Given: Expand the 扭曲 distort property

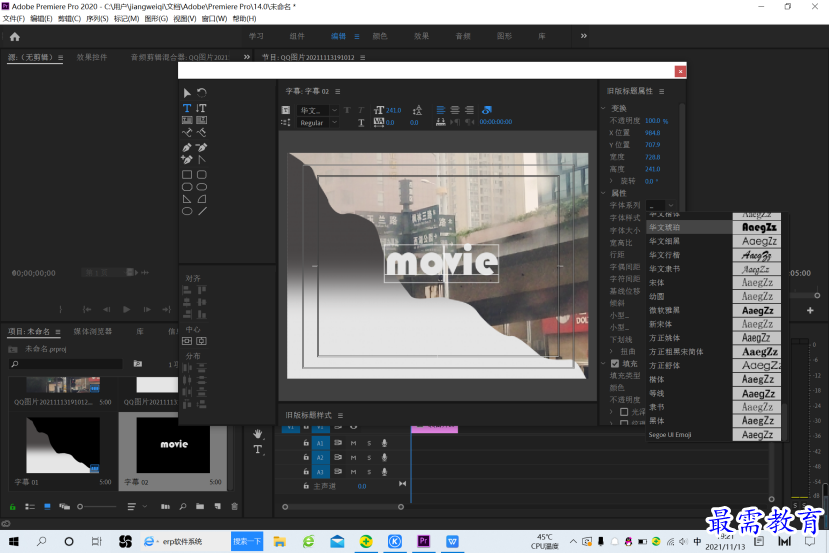Looking at the screenshot, I should click(611, 351).
